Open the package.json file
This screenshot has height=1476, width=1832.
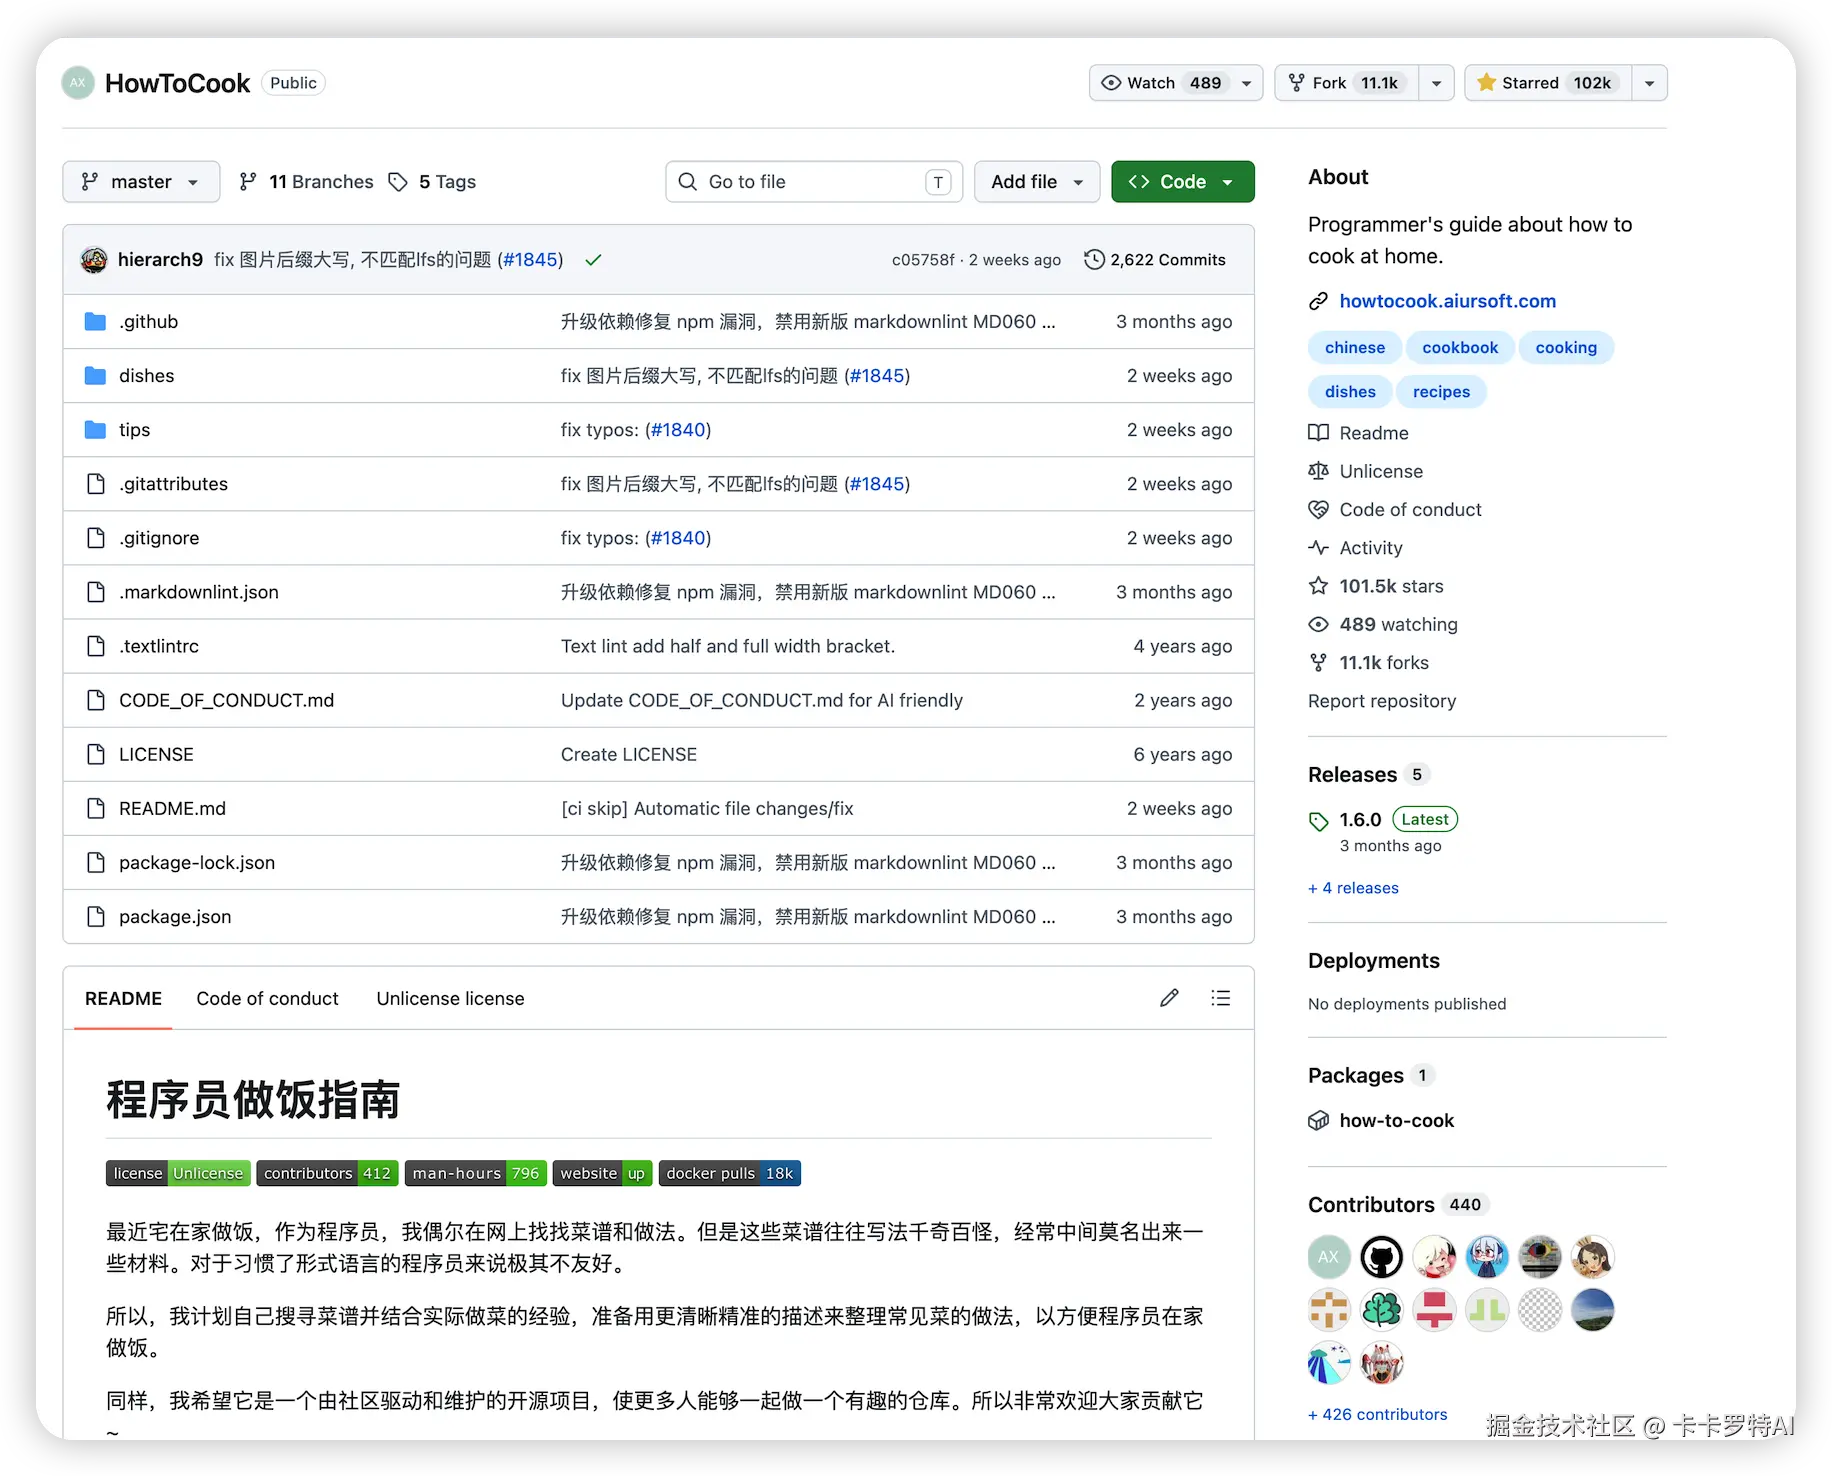pos(175,917)
